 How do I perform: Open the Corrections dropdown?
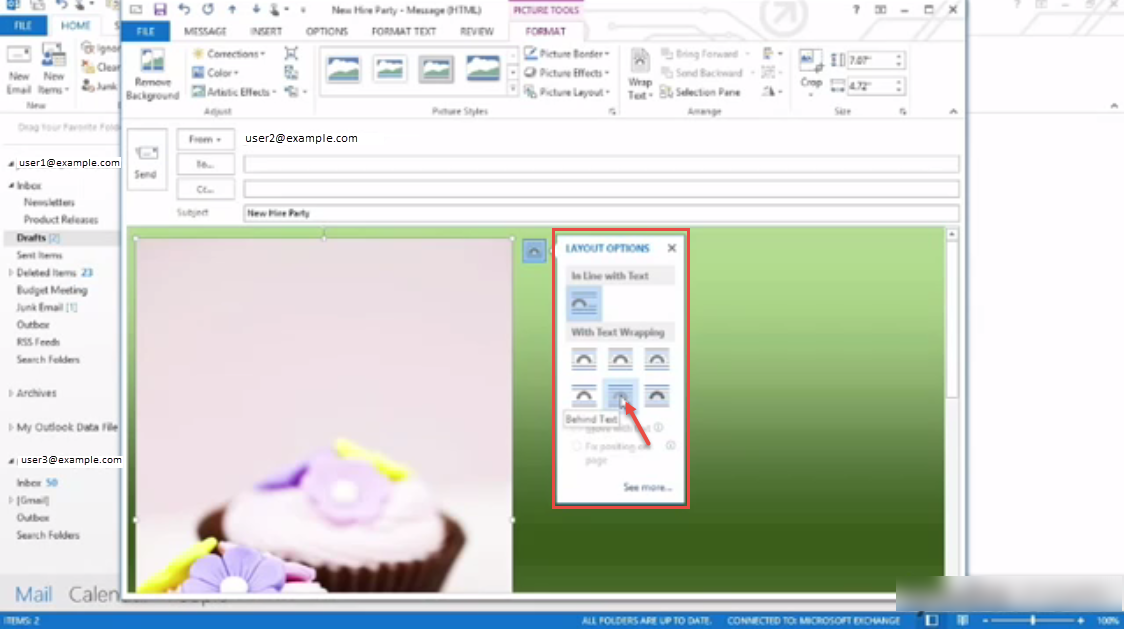pos(229,54)
